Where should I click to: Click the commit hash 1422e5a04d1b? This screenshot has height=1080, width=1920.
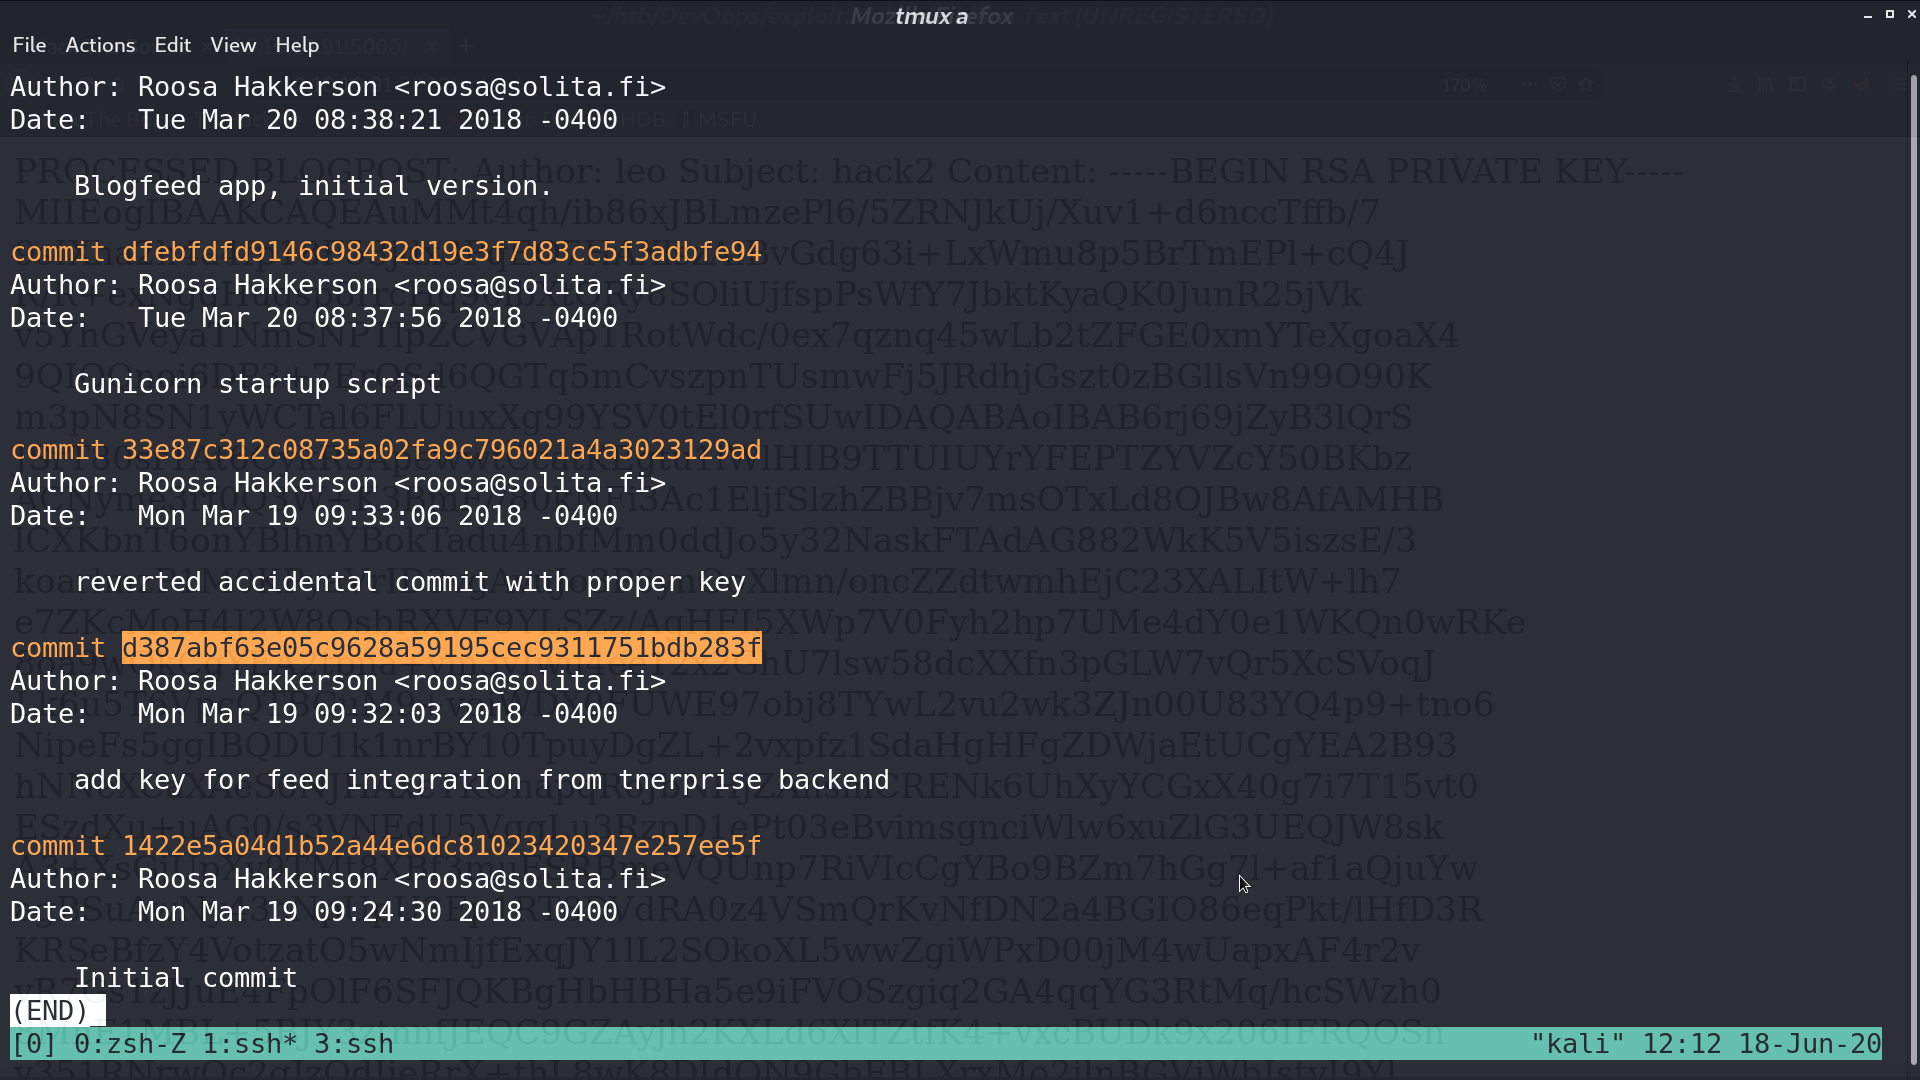(441, 846)
